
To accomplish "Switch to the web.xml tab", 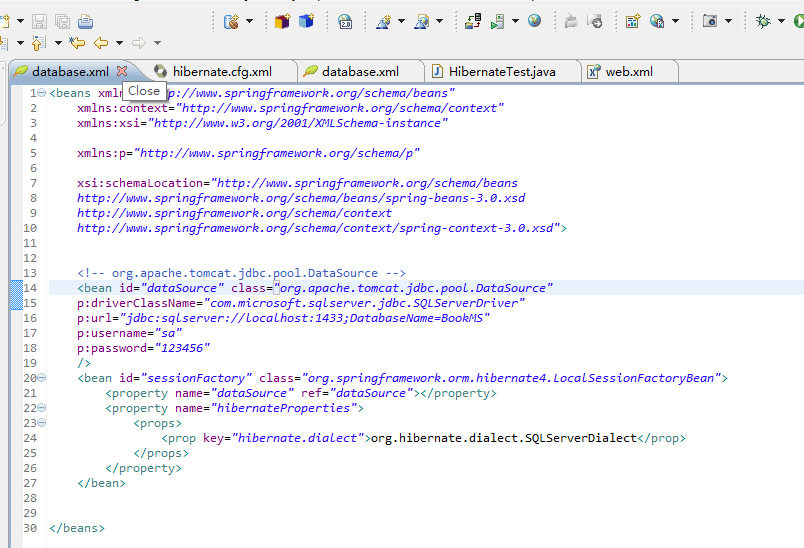I will [x=629, y=72].
